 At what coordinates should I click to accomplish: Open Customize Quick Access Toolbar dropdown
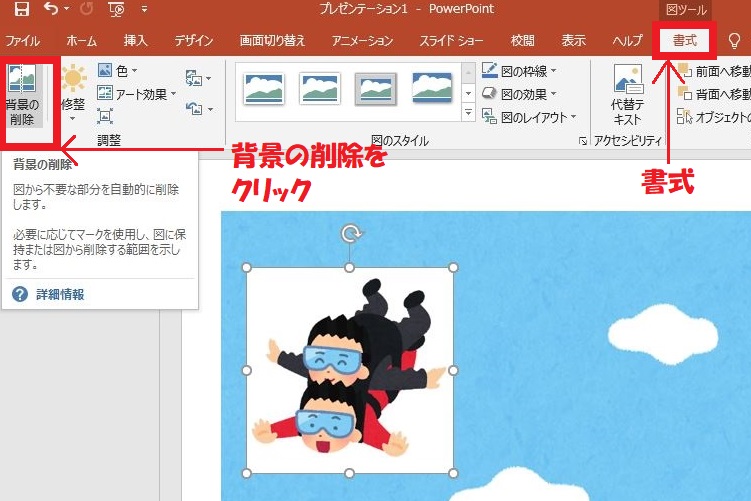(144, 9)
